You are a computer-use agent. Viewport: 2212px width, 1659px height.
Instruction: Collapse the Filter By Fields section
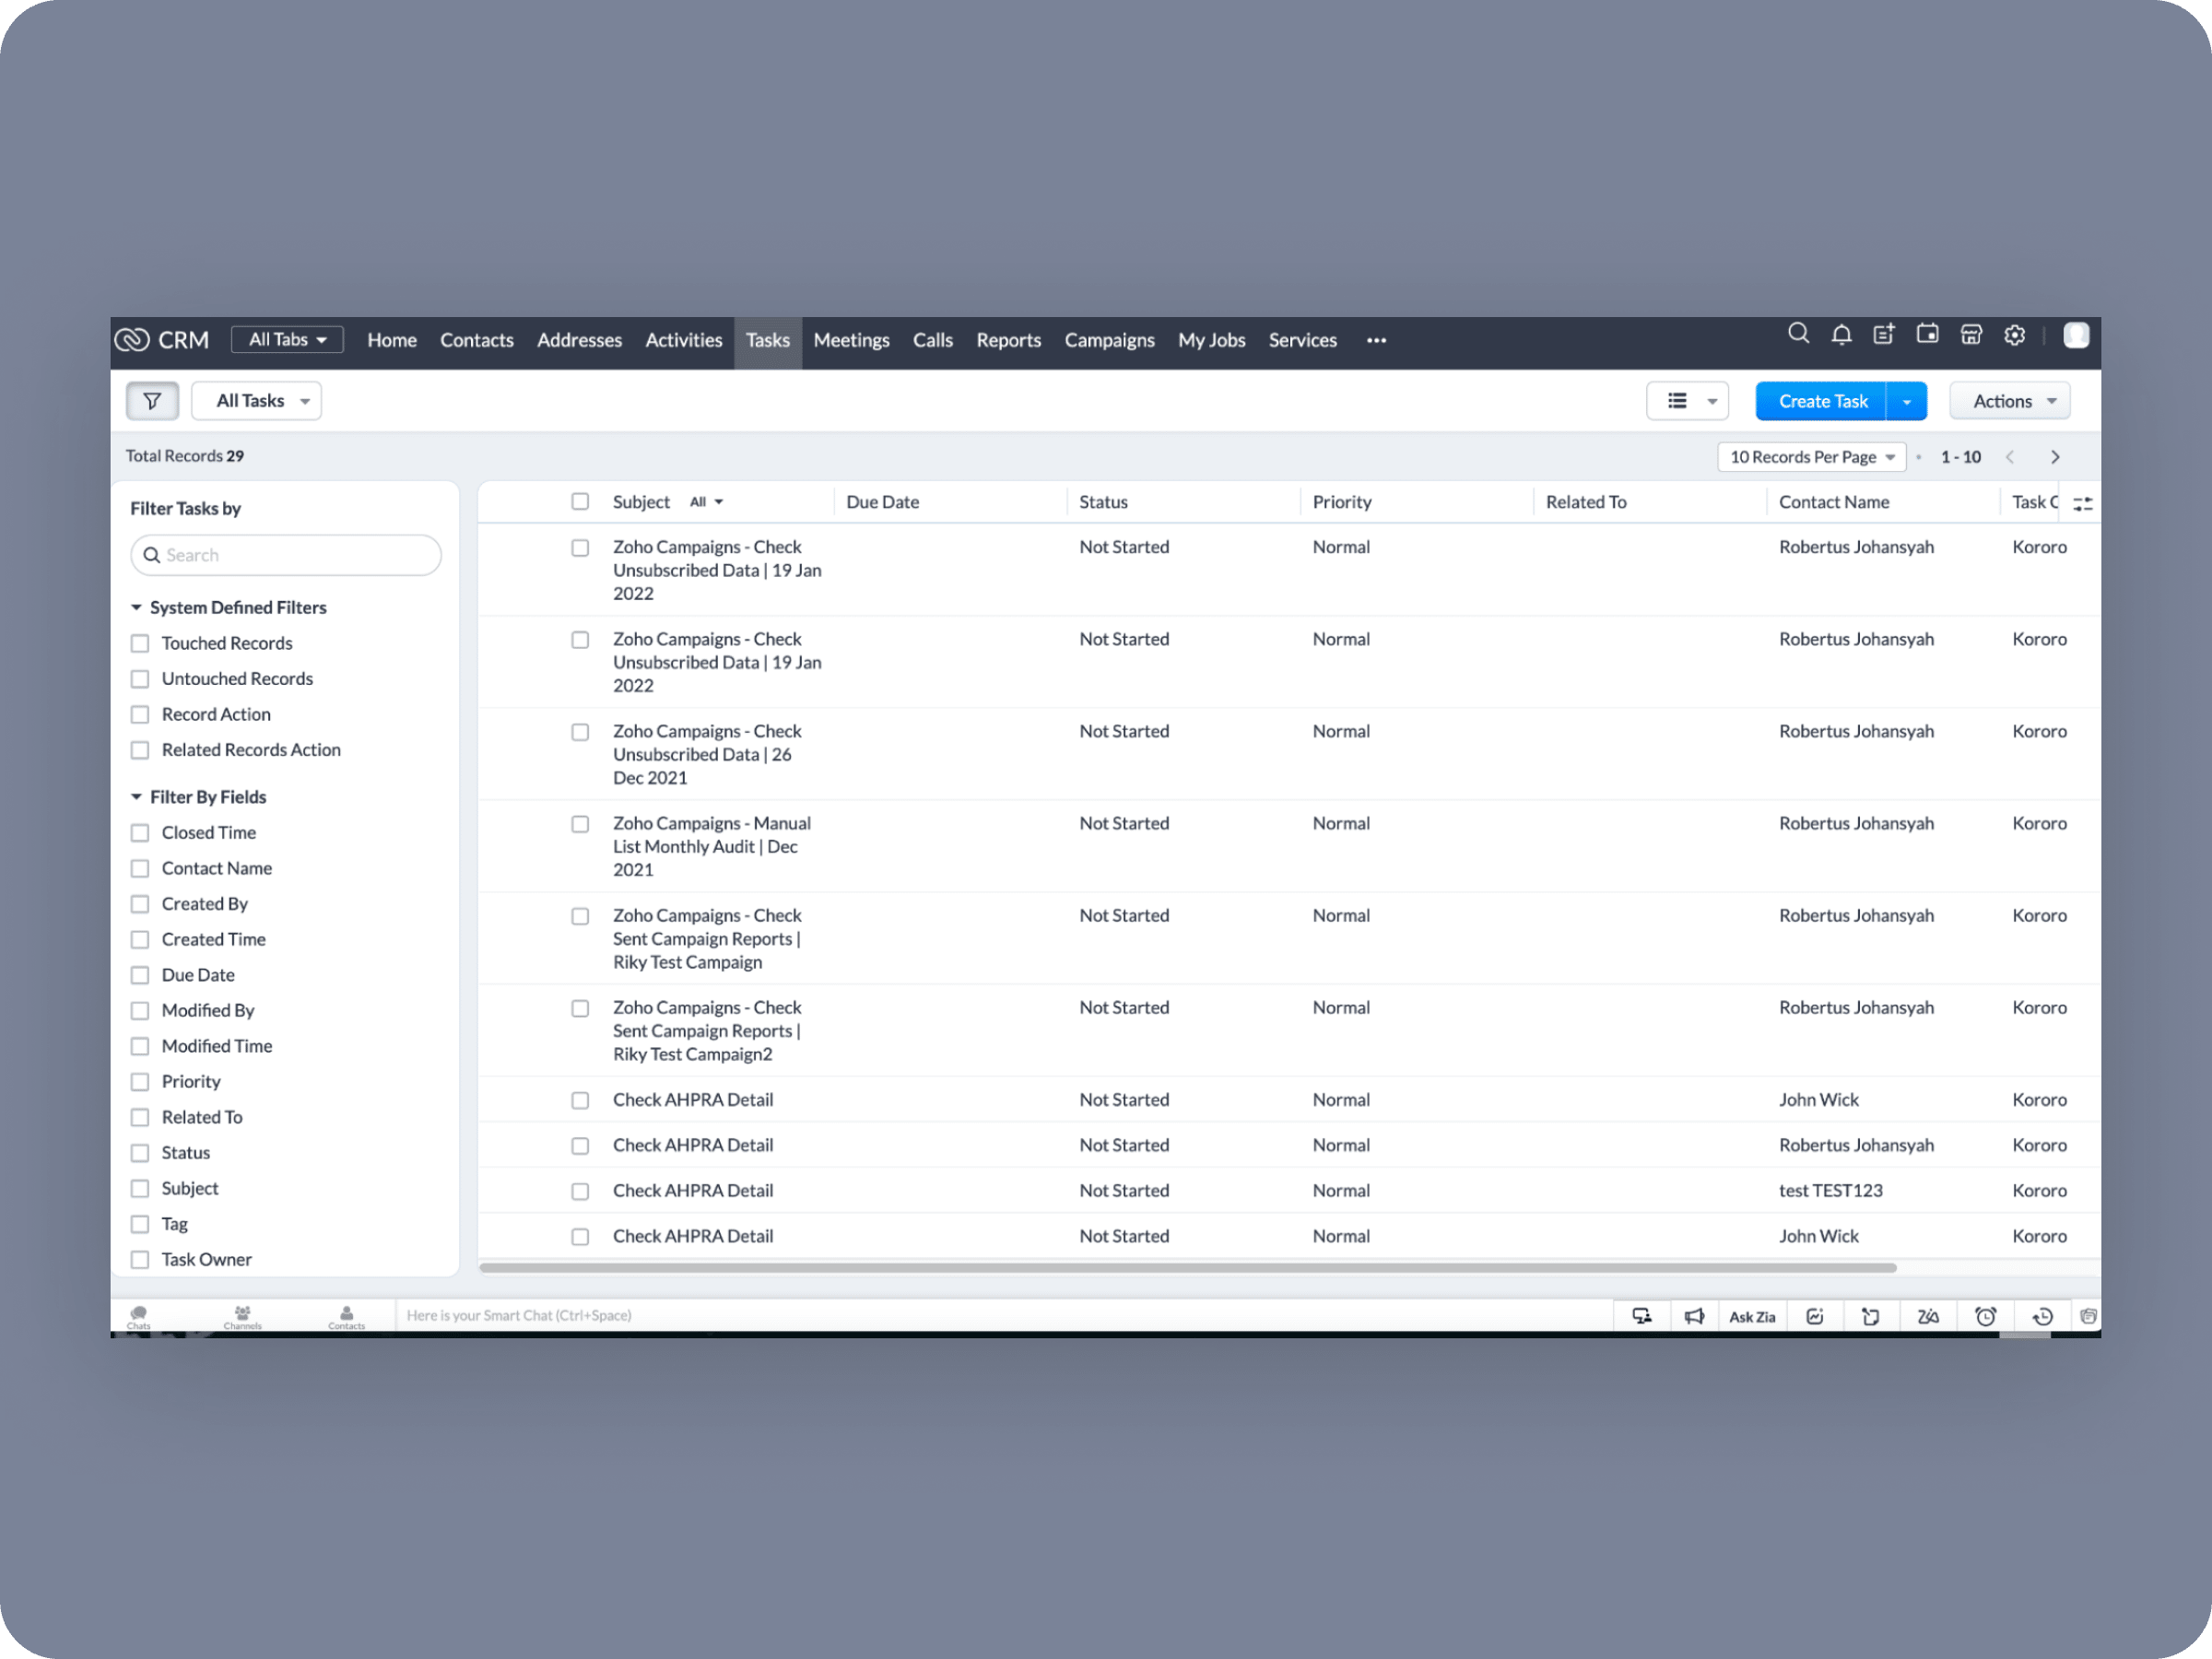(x=136, y=797)
